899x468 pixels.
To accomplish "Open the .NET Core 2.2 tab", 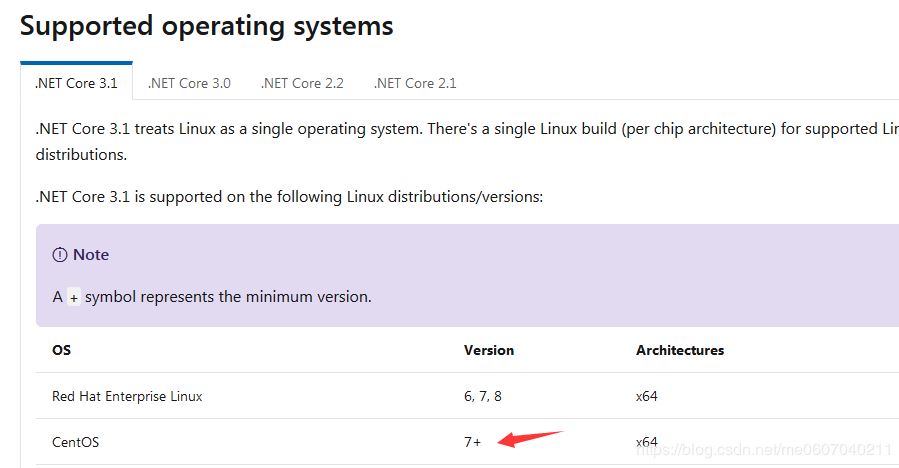I will pyautogui.click(x=302, y=83).
